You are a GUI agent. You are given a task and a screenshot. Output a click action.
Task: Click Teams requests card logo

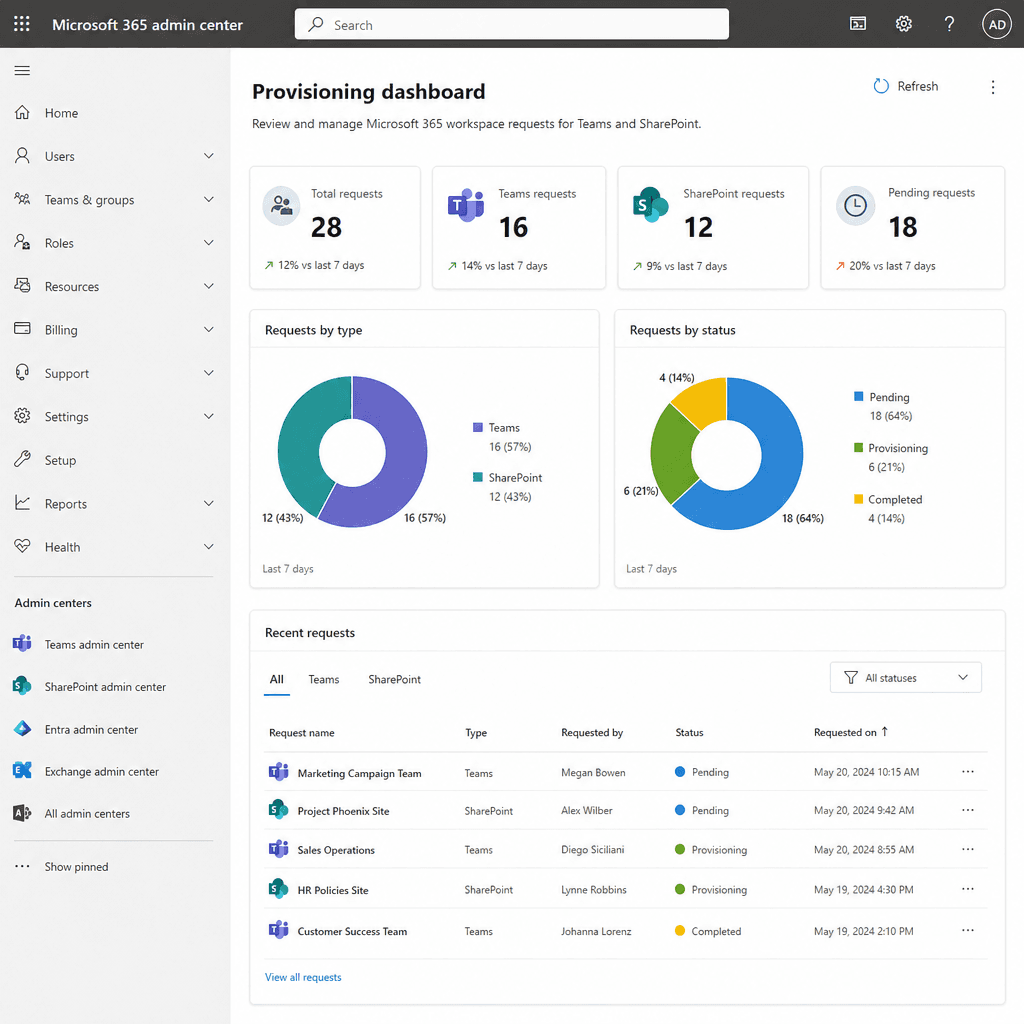466,205
